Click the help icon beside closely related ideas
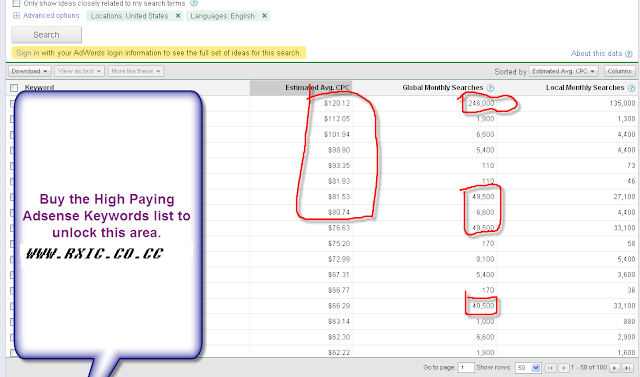 click(194, 3)
